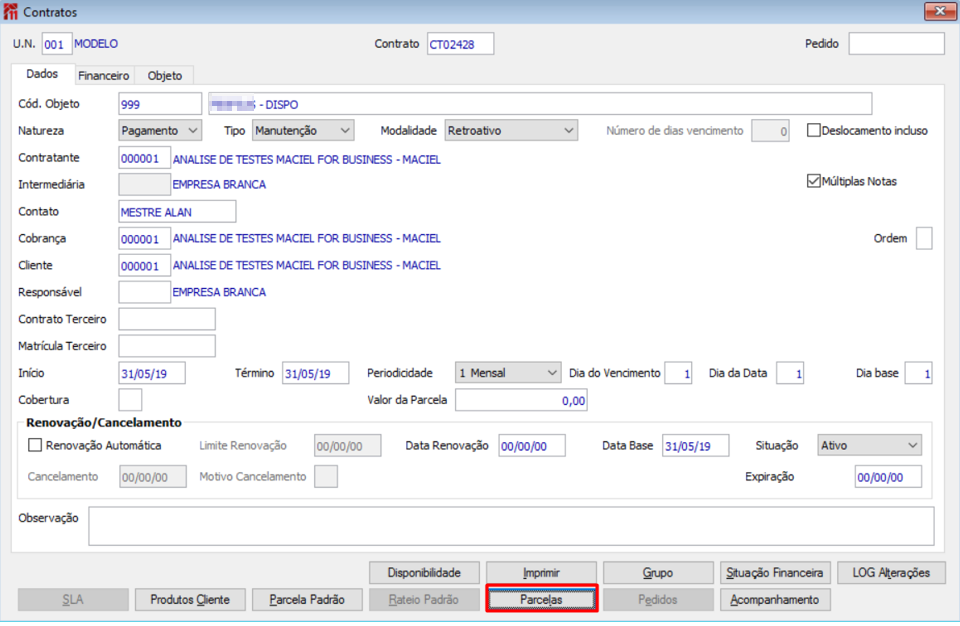The height and width of the screenshot is (626, 960).
Task: Uncheck the Múltiplas Notas checkbox
Action: pos(814,181)
